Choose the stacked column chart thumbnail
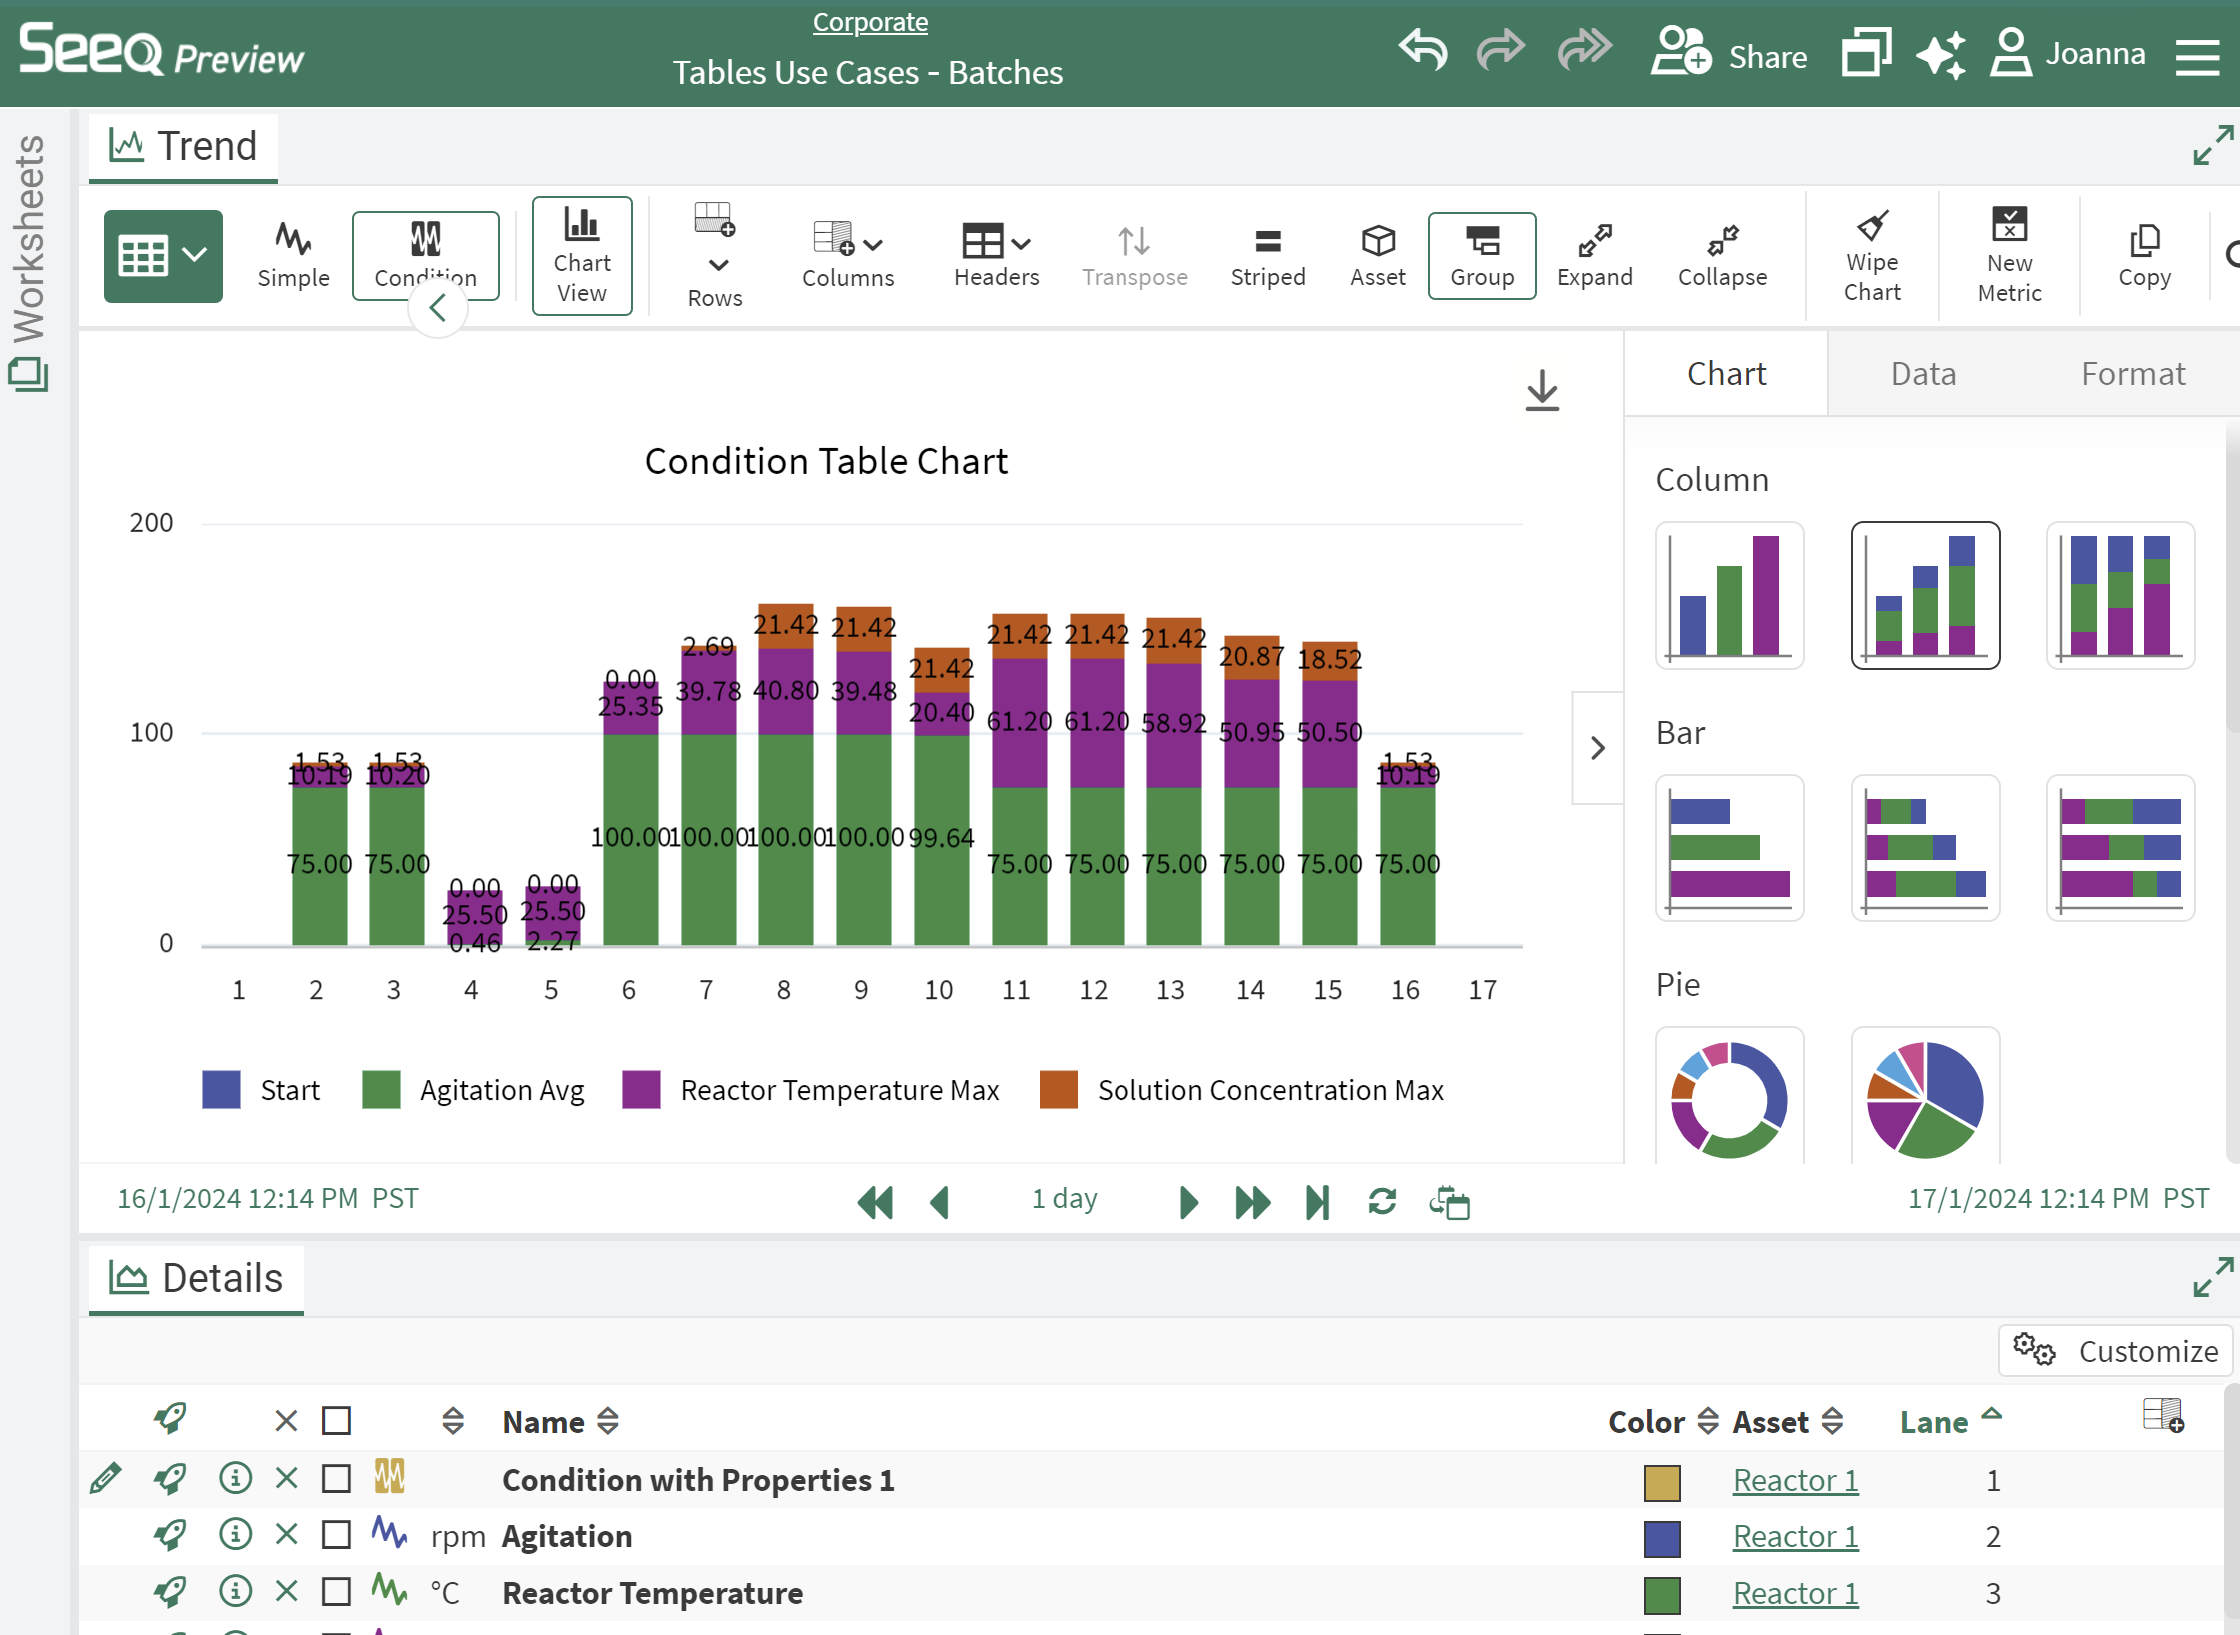The width and height of the screenshot is (2240, 1635). click(x=1925, y=595)
